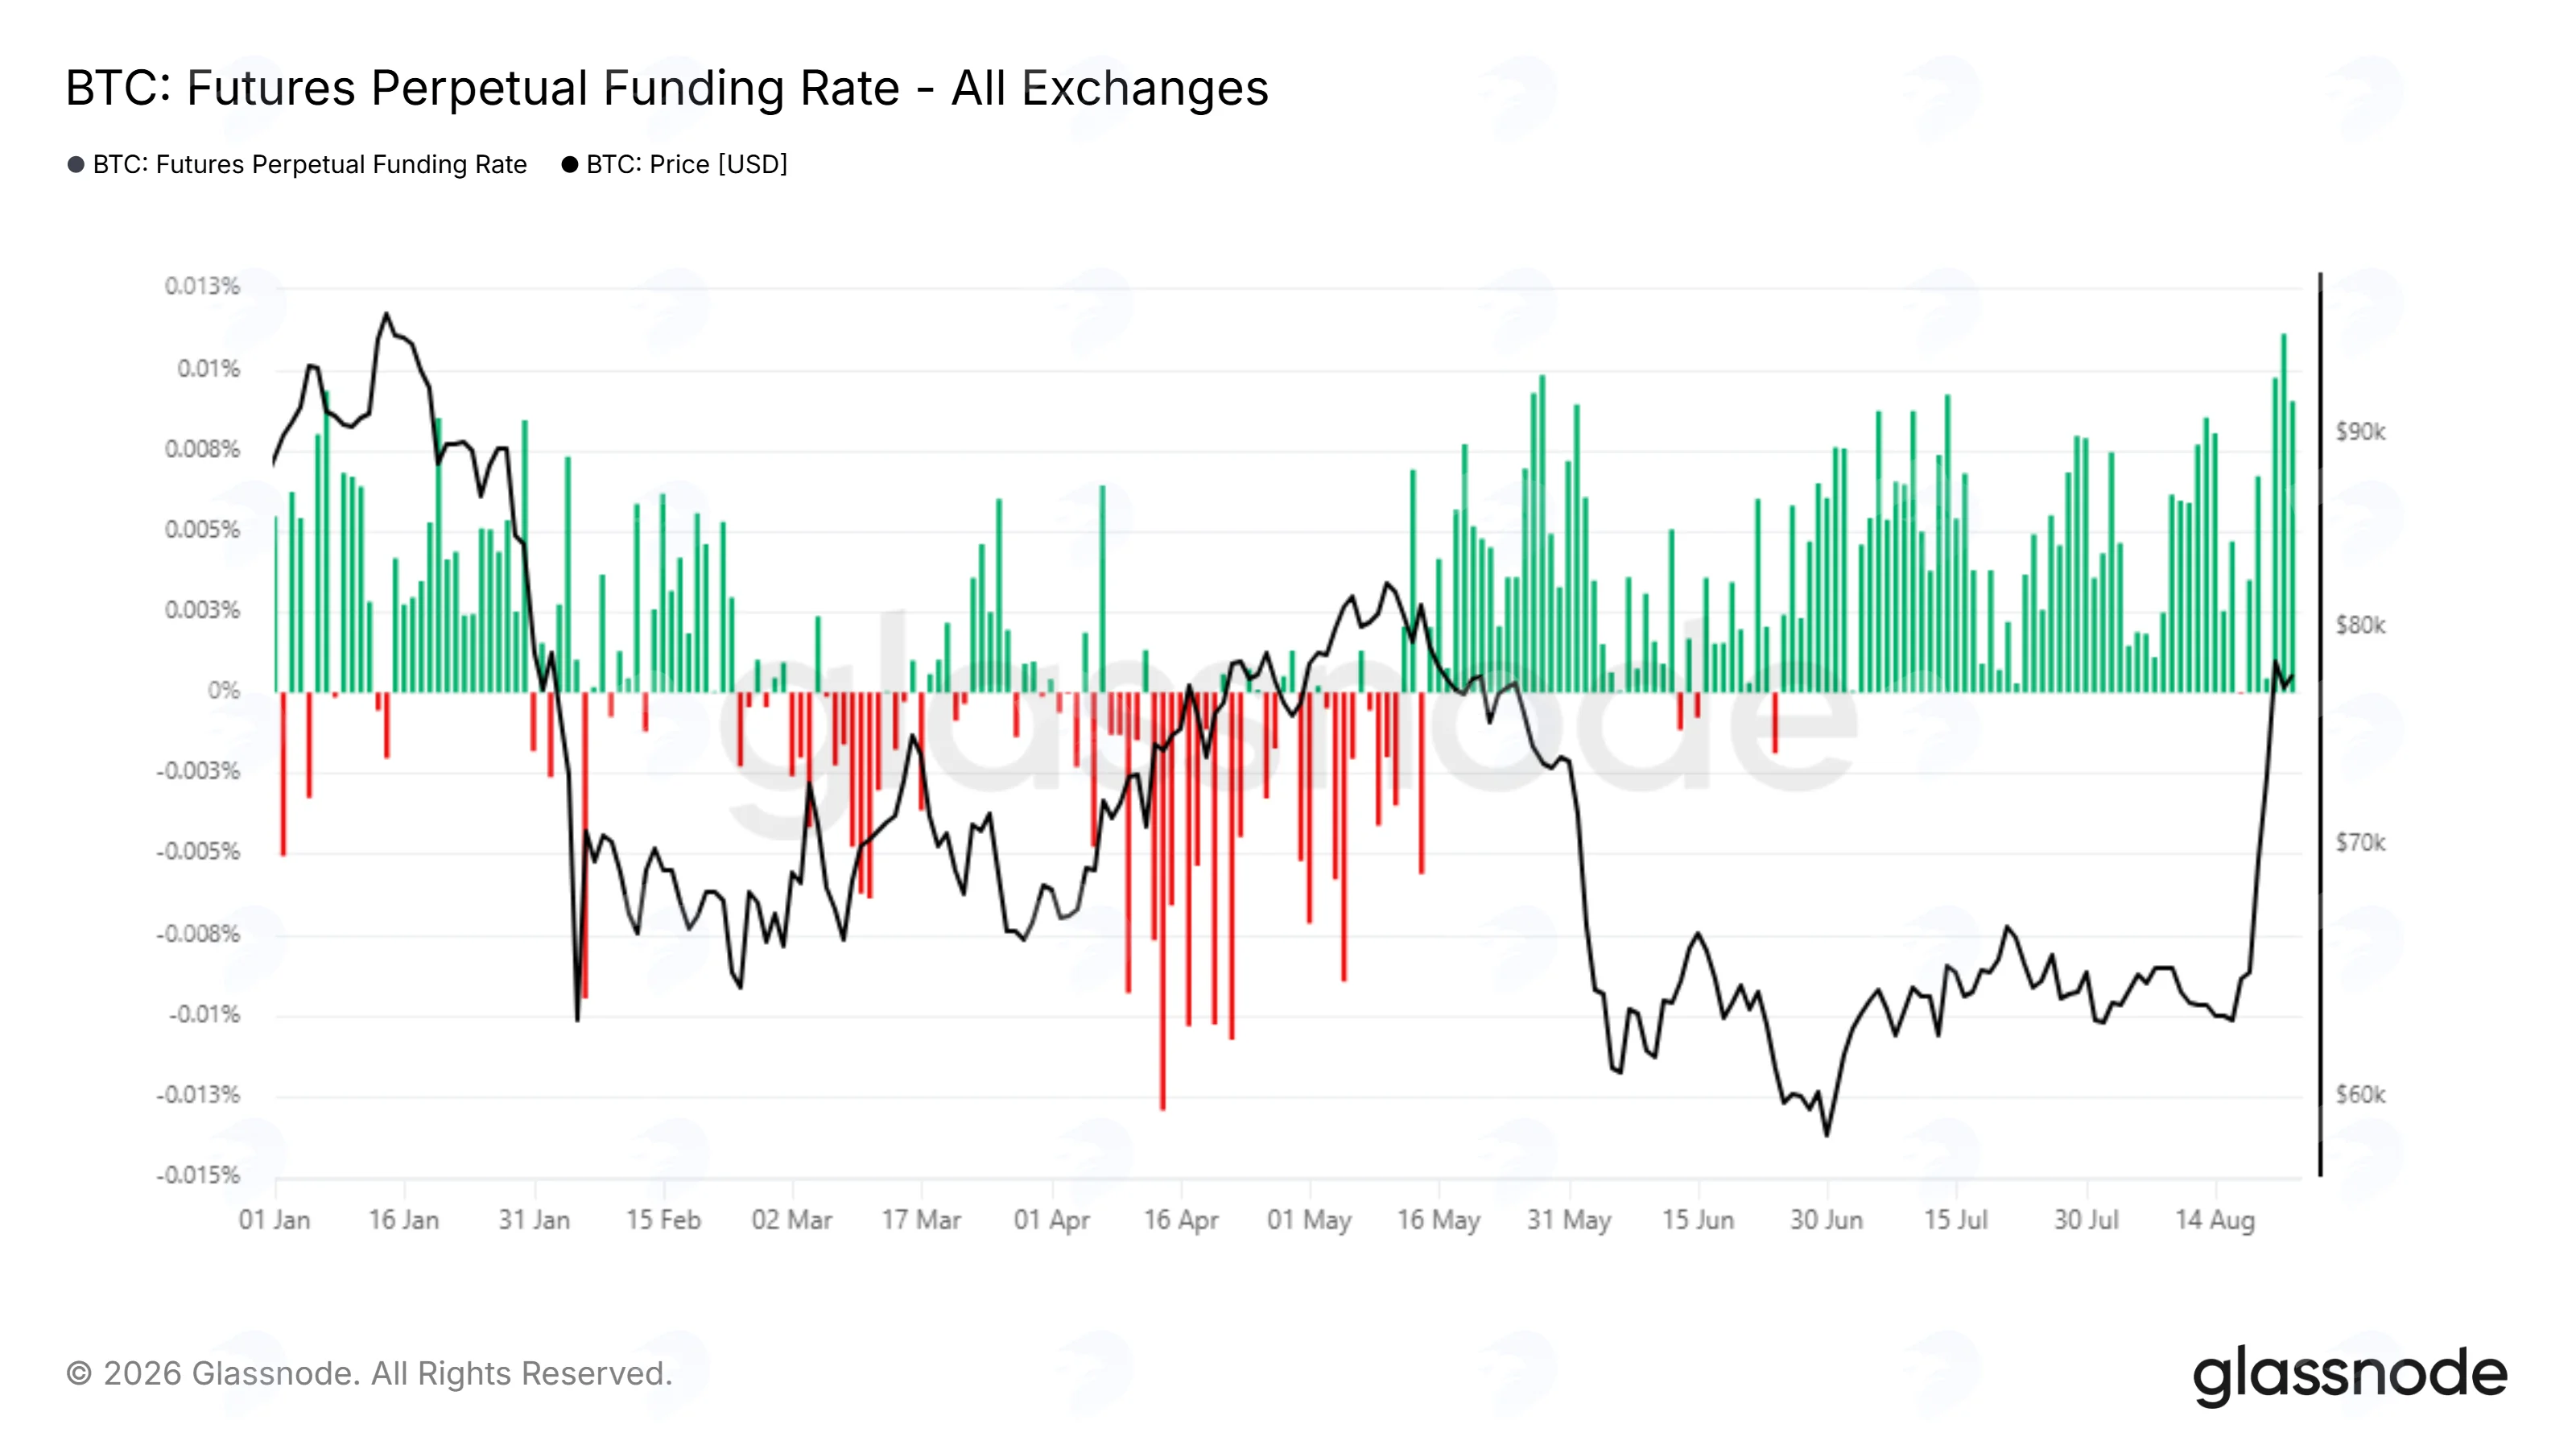Click the $90k price axis label
The height and width of the screenshot is (1449, 2576).
coord(2361,432)
